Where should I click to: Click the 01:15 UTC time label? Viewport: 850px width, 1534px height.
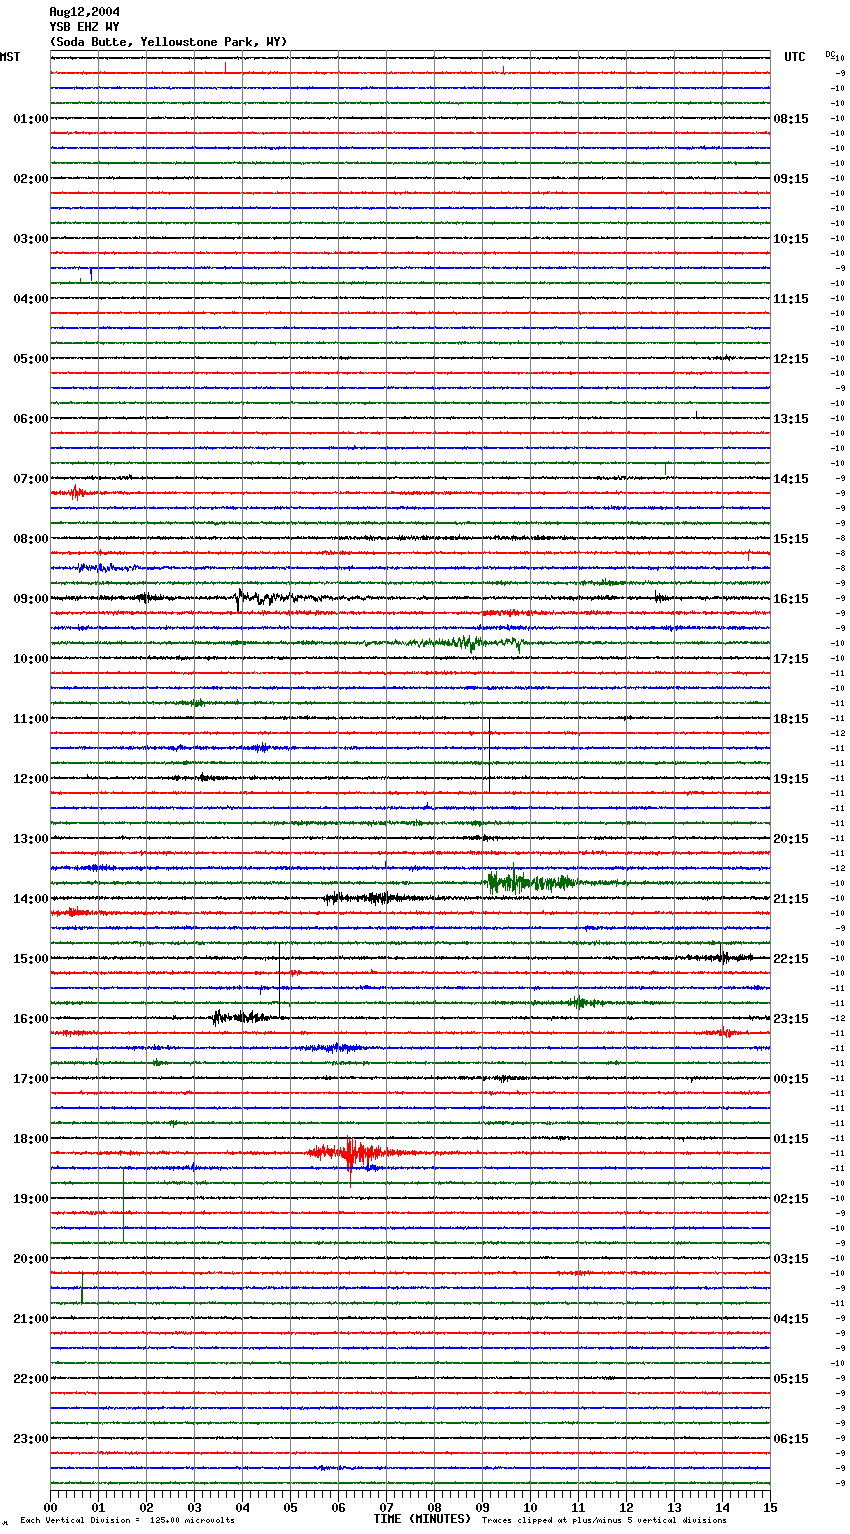(791, 1139)
